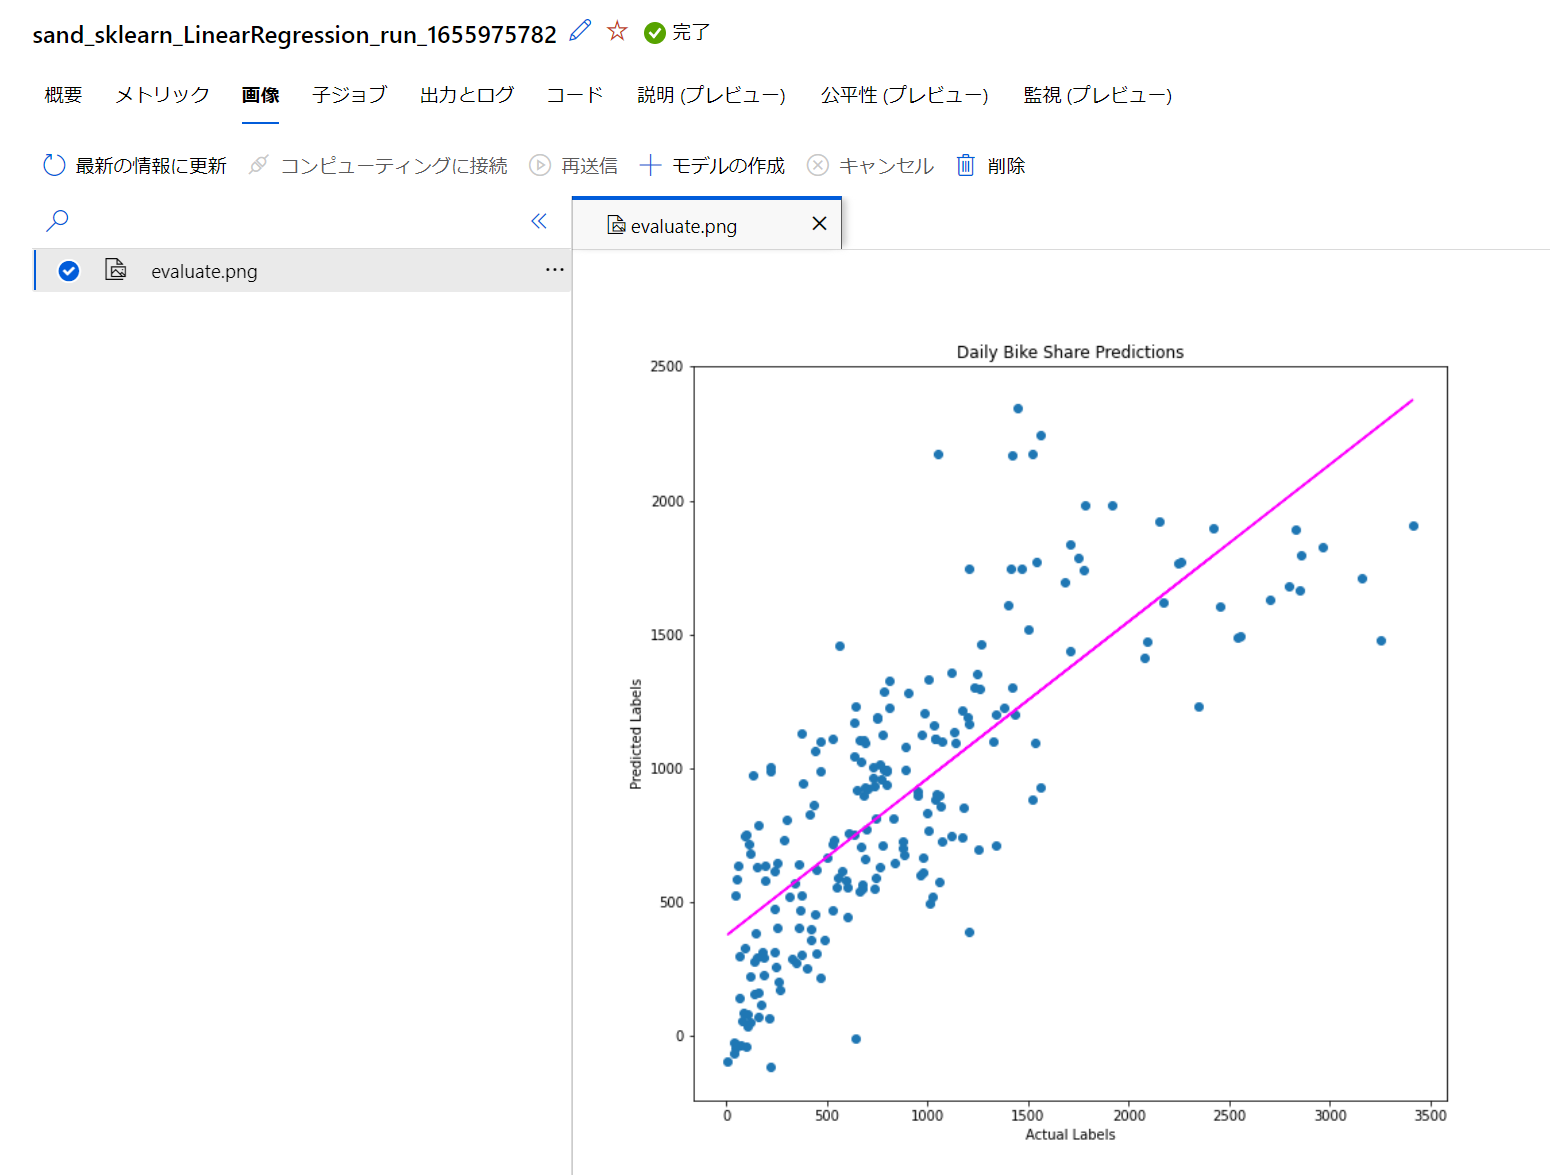Select evaluate.png in the file list

pyautogui.click(x=304, y=270)
